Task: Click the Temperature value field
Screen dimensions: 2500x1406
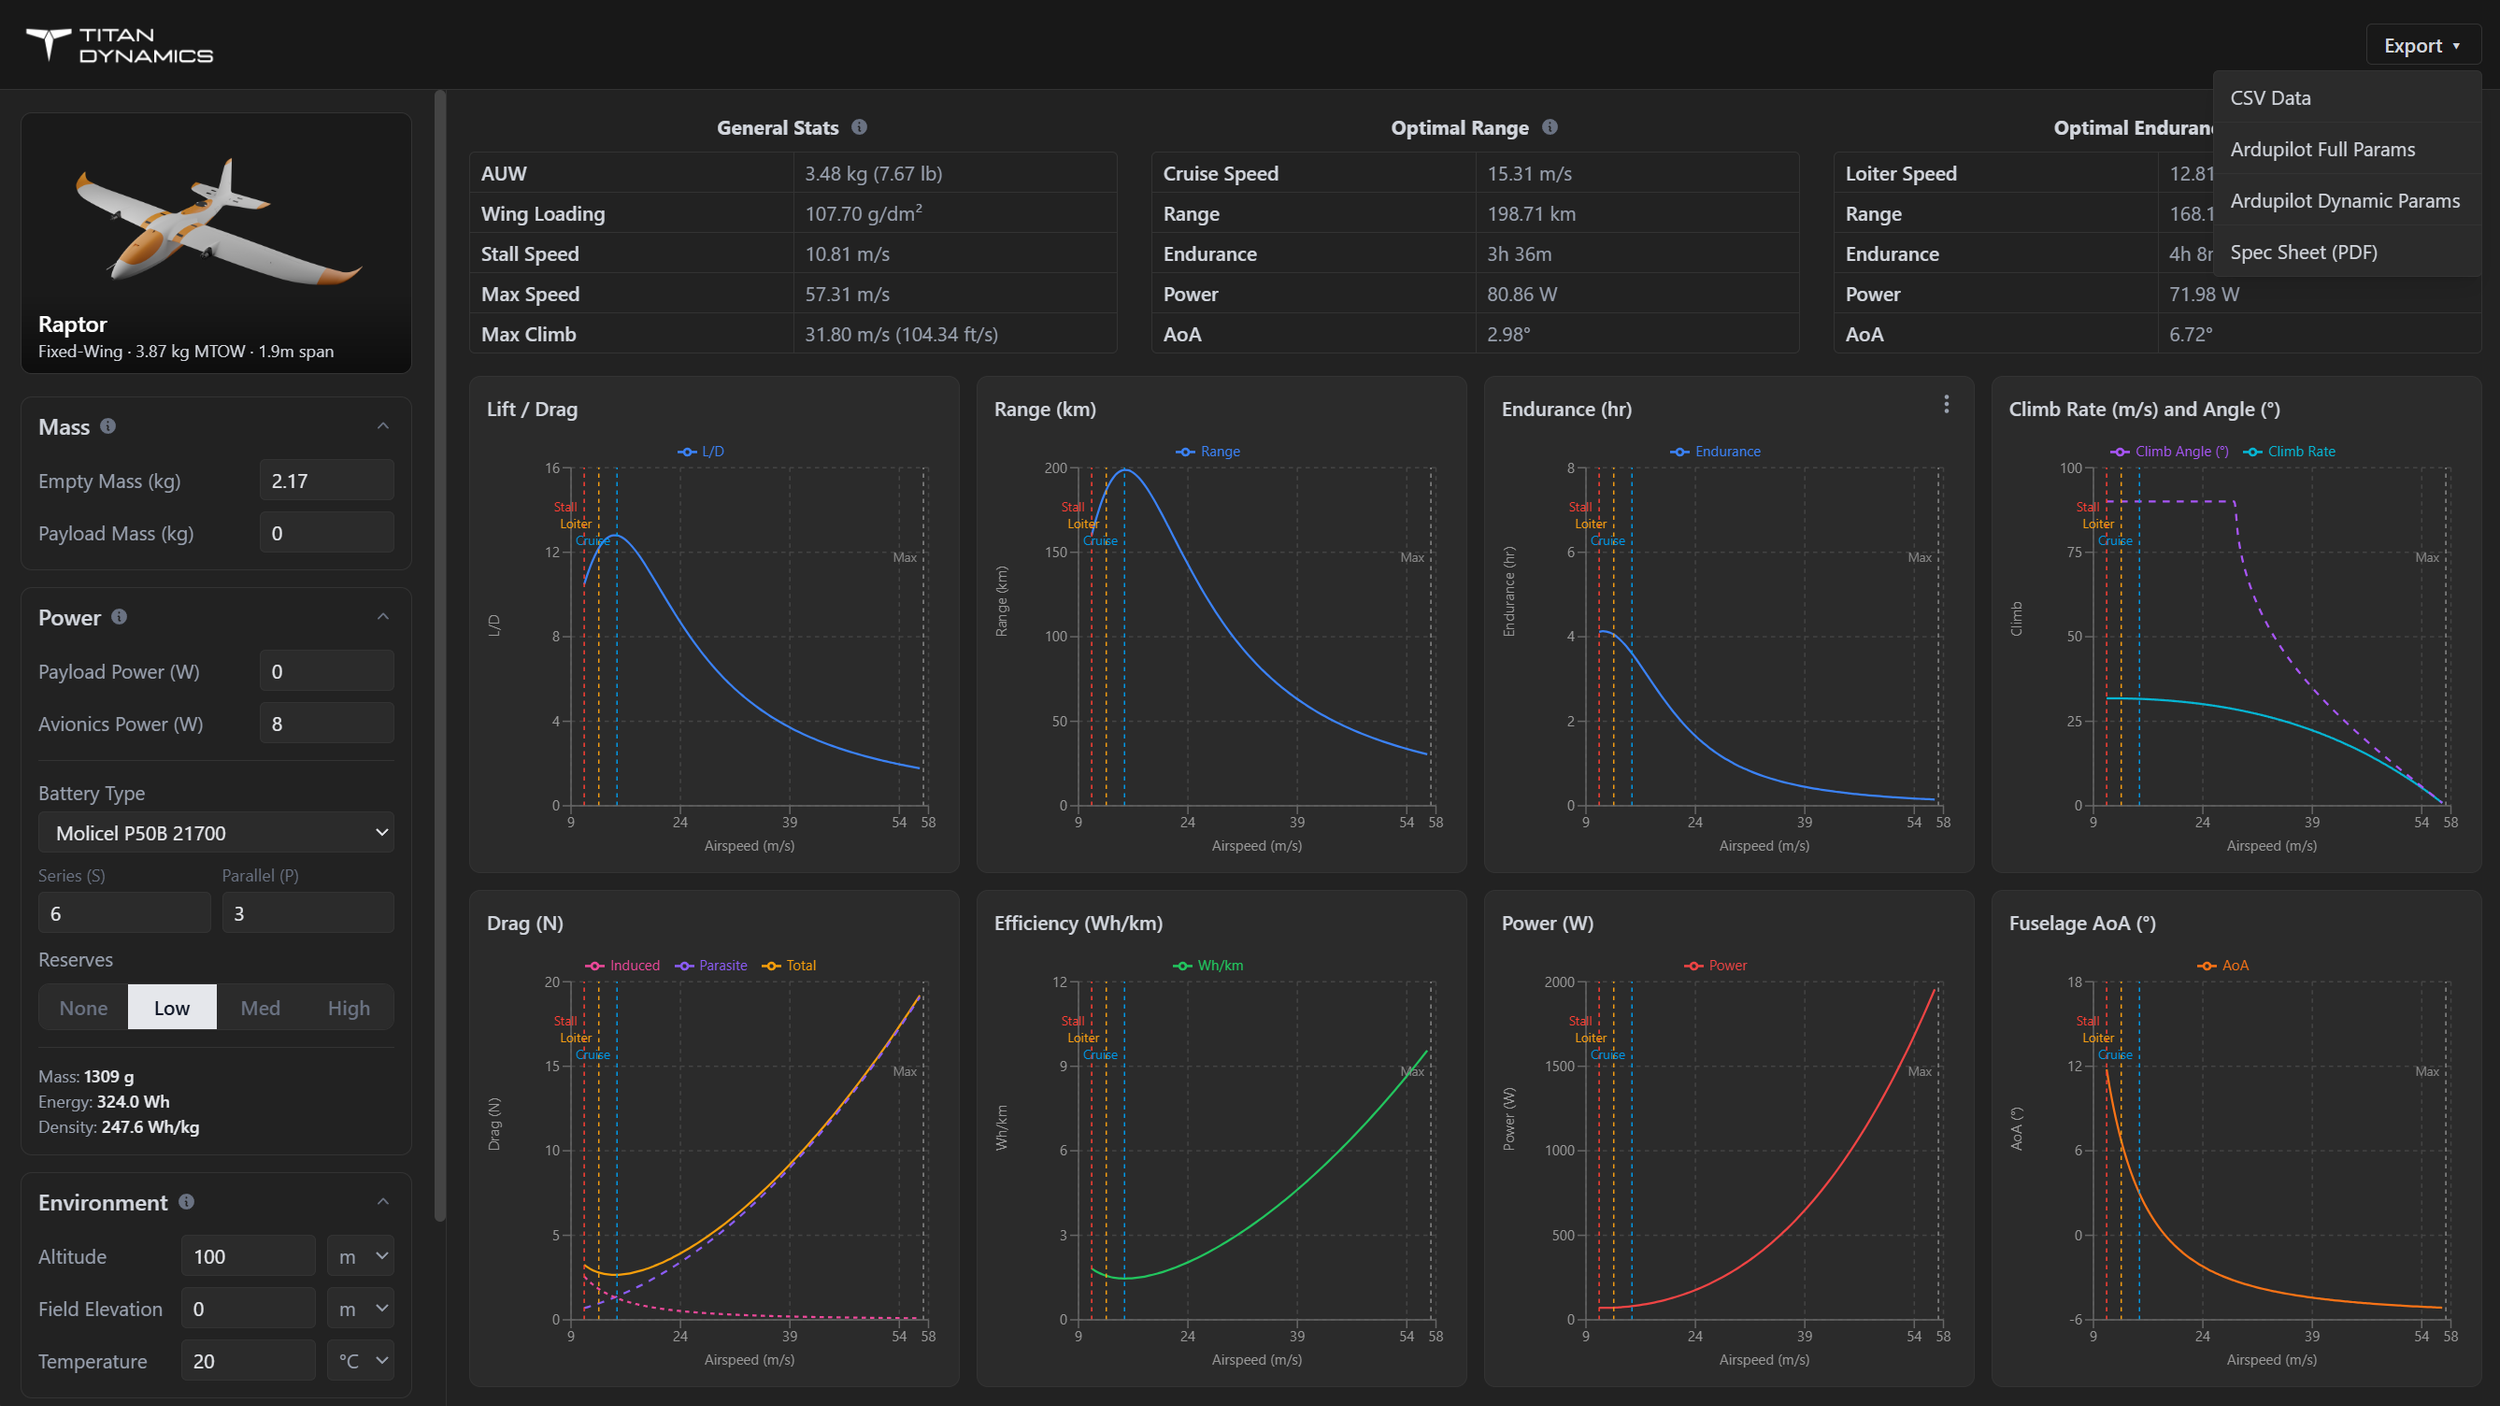Action: tap(248, 1361)
